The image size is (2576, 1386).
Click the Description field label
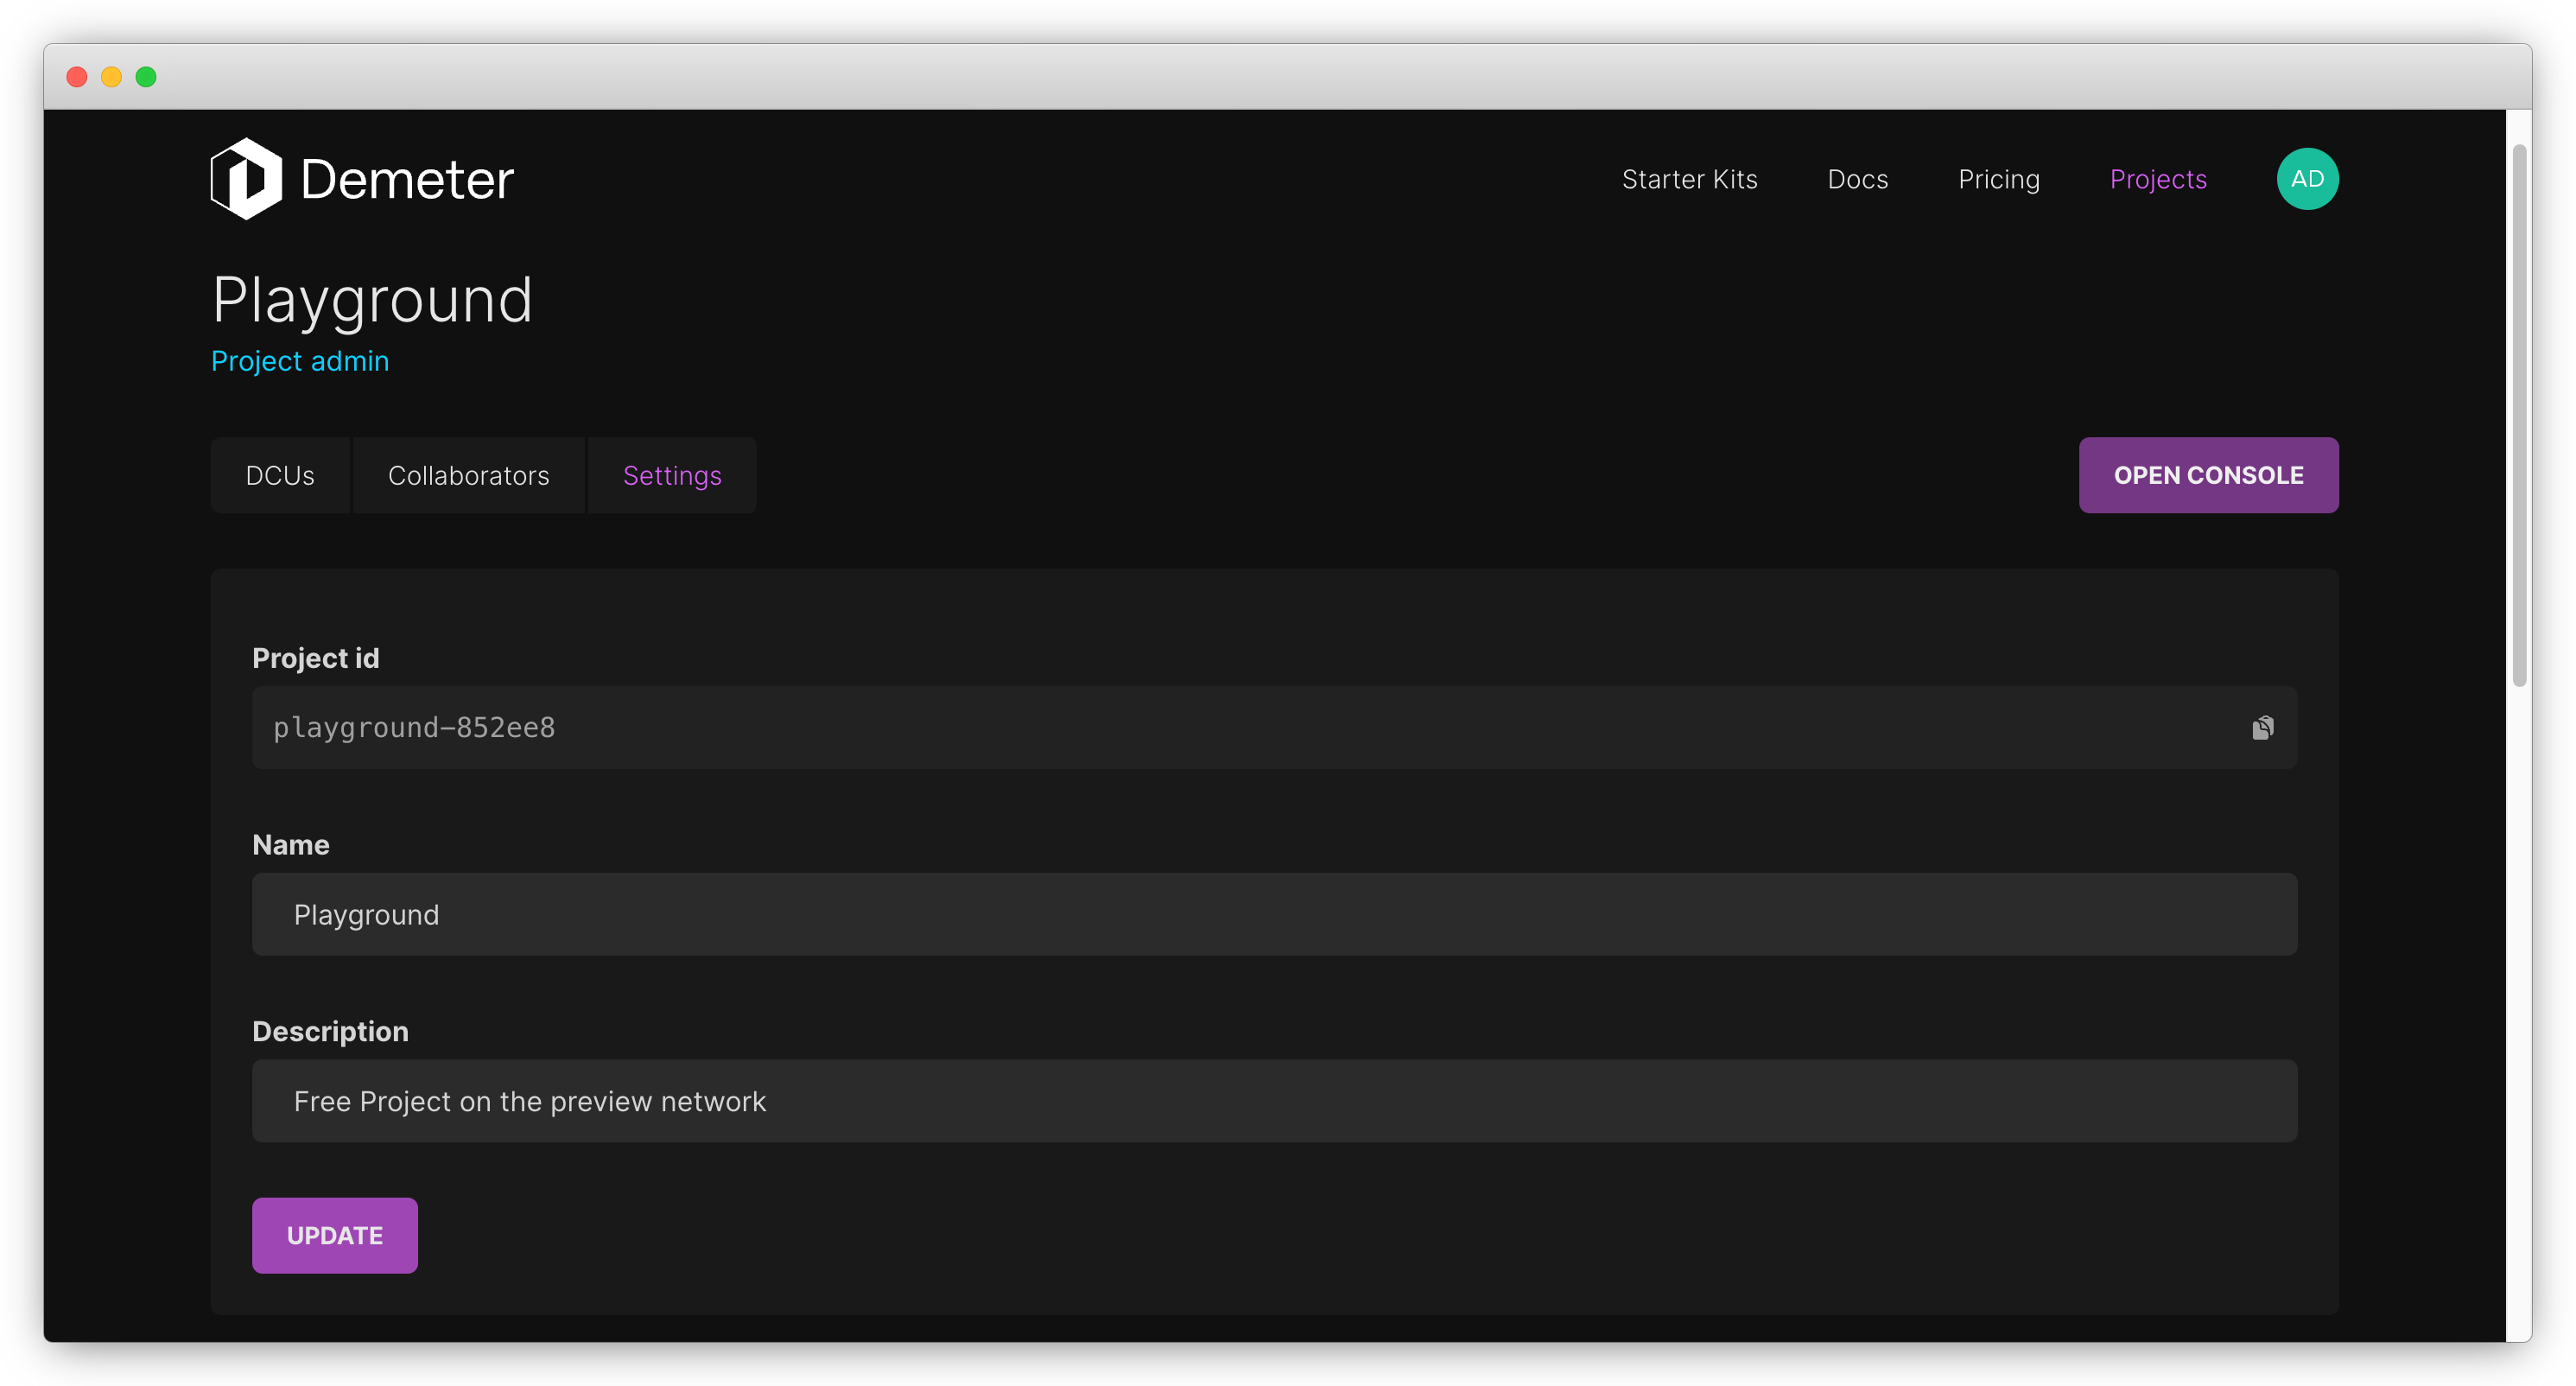330,1031
